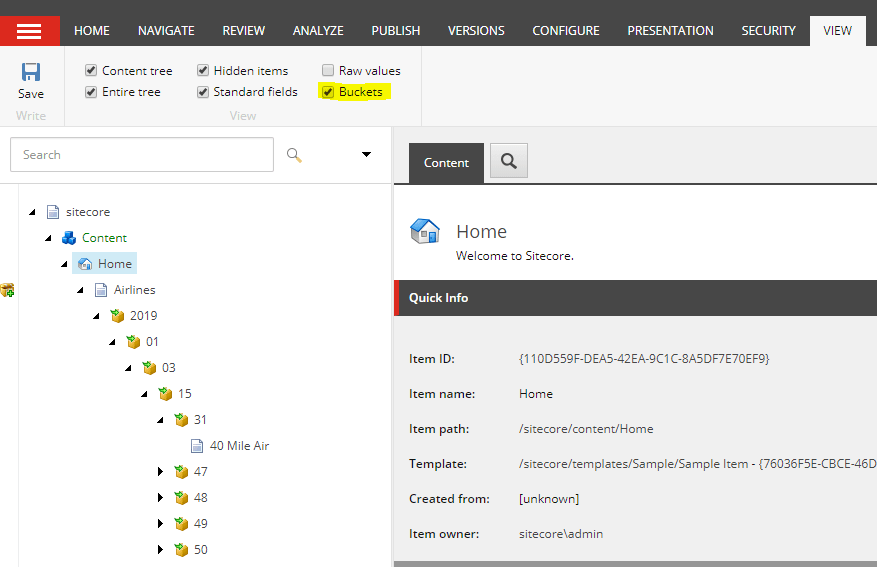The width and height of the screenshot is (877, 567).
Task: Click the /sitecore/content/Home item path value
Action: [x=586, y=429]
